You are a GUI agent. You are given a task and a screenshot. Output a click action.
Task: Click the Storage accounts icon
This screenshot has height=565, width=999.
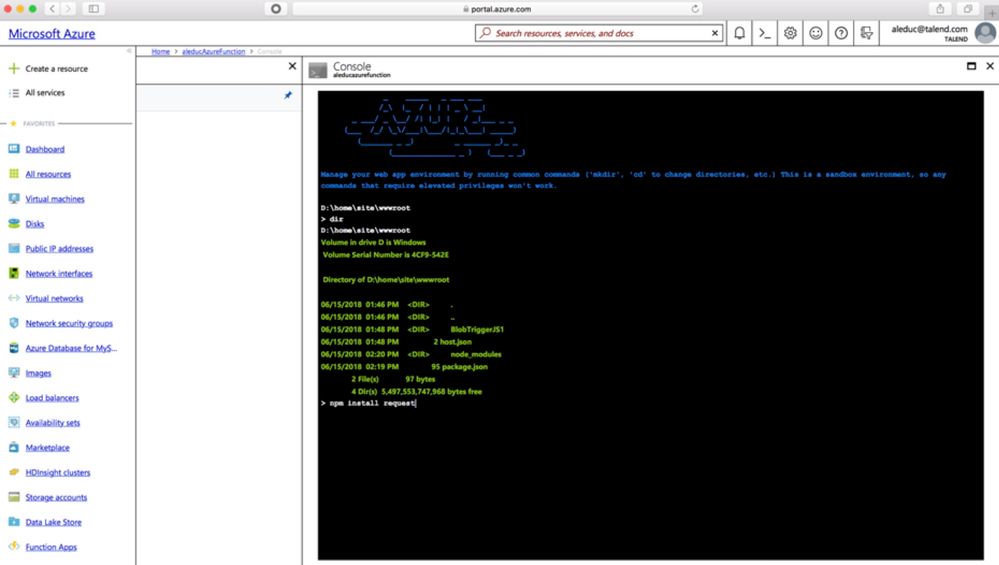[x=14, y=496]
